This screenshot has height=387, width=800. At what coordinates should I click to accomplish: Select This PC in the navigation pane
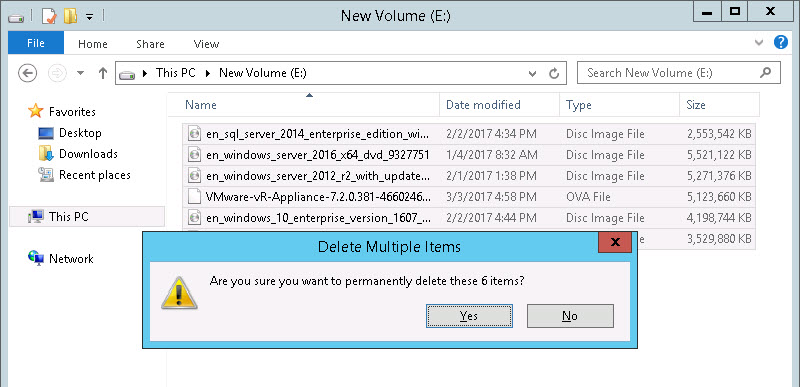[x=69, y=217]
